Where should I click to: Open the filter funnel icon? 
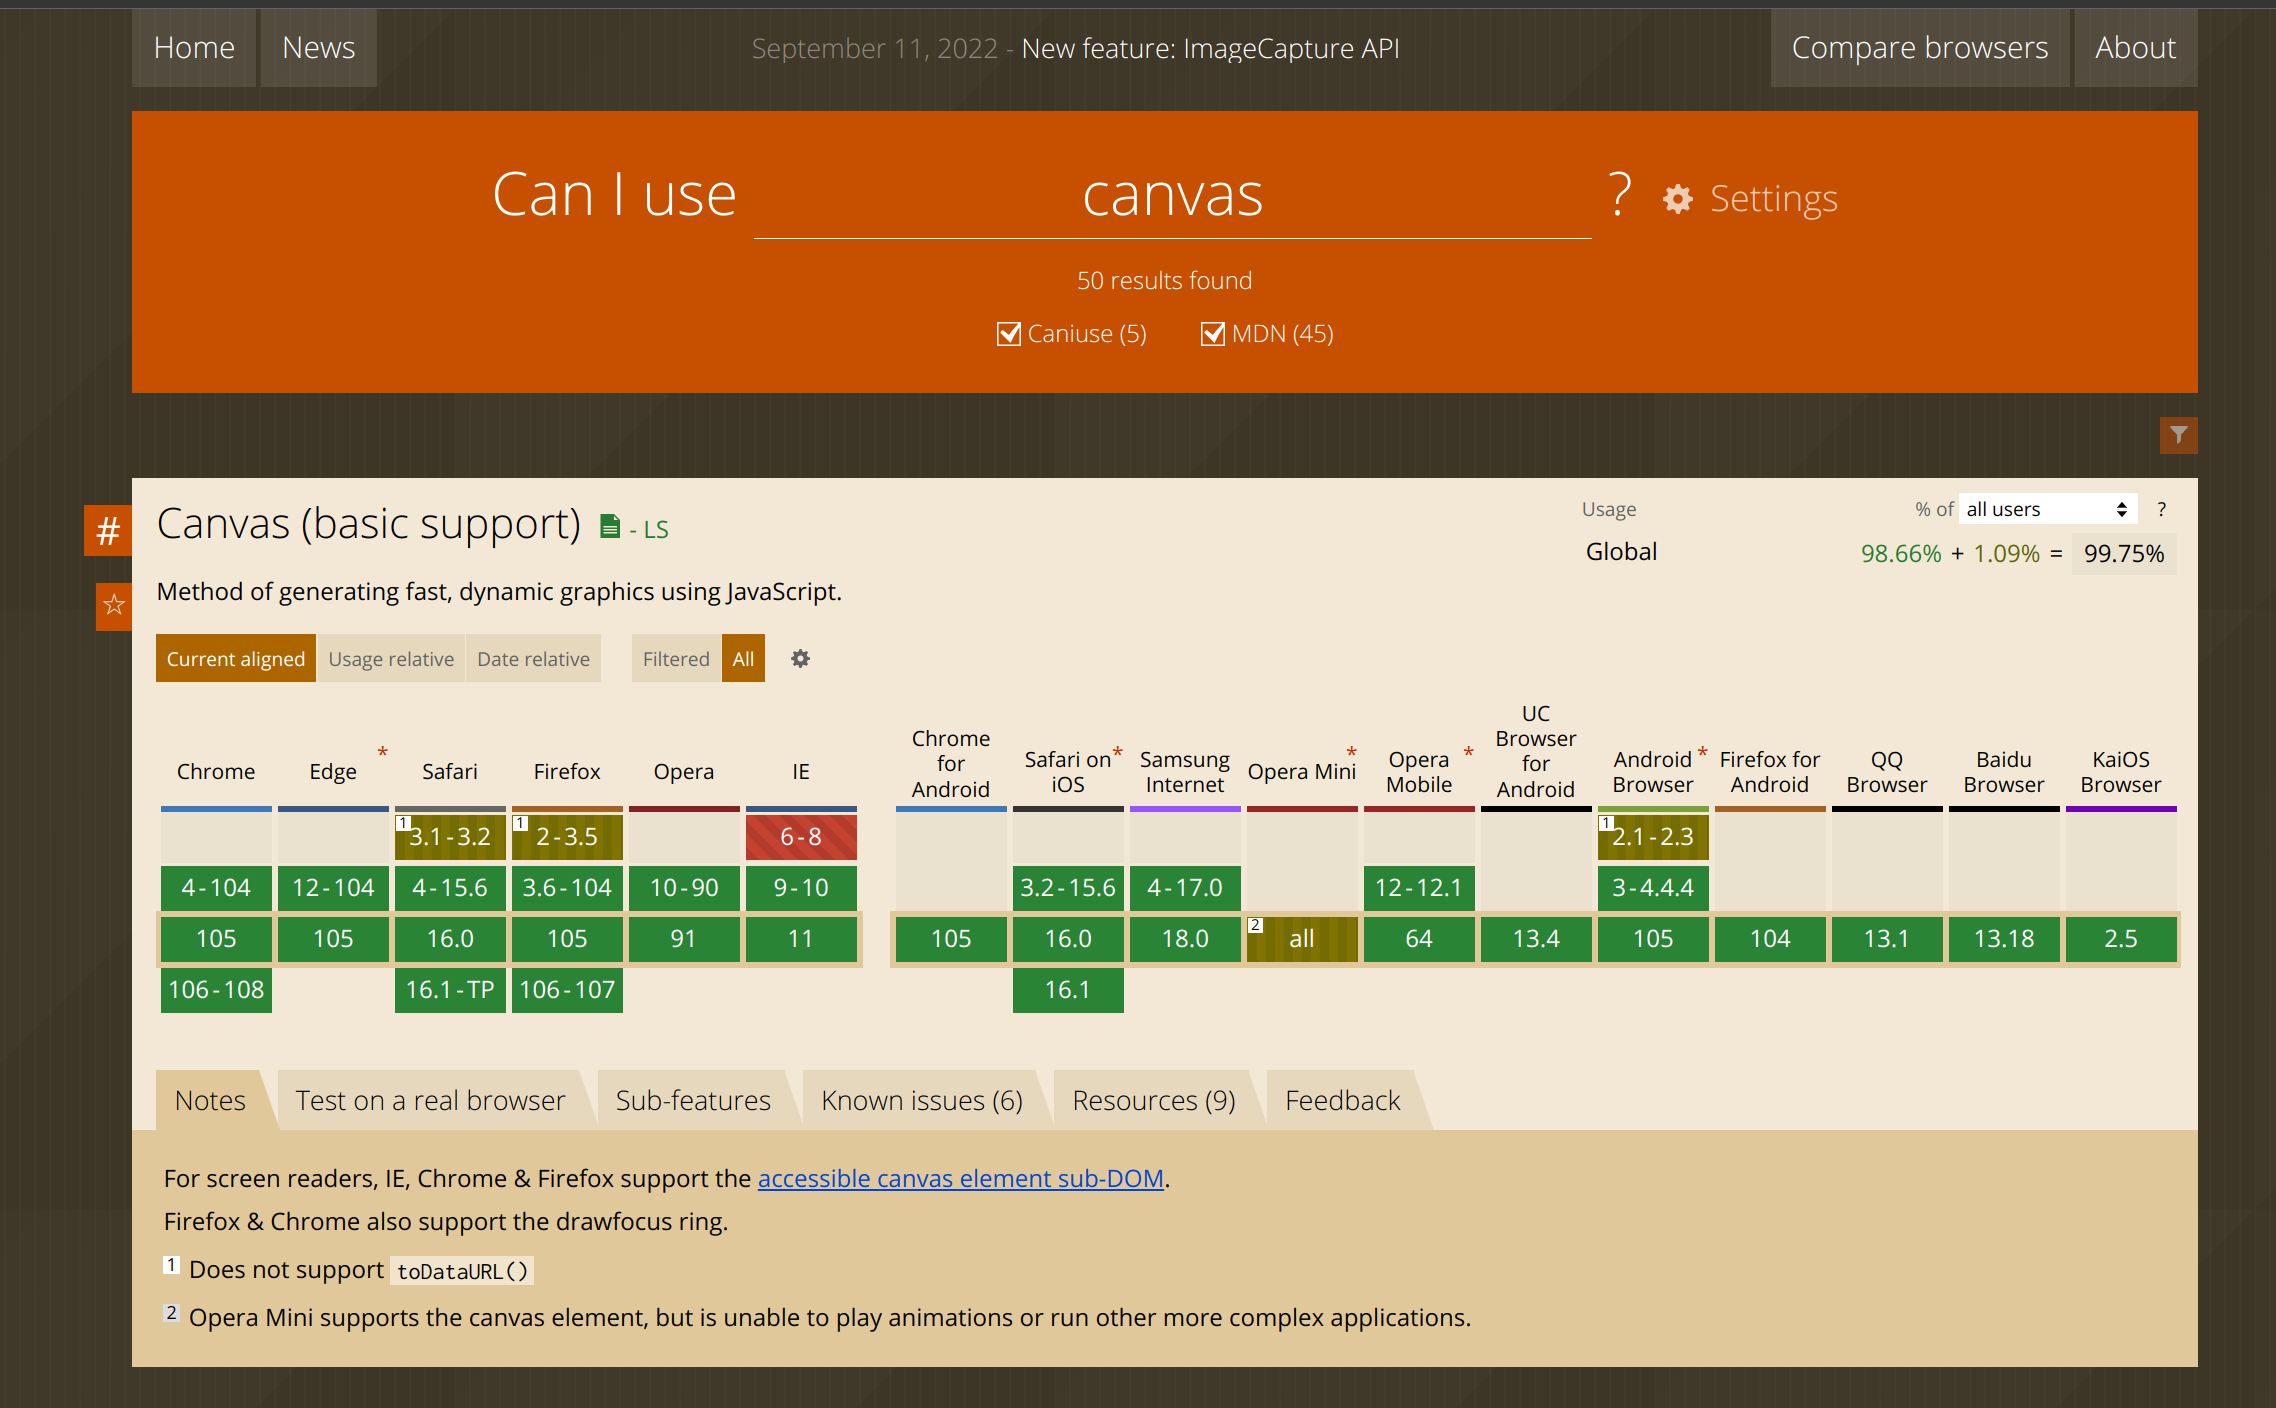coord(2178,435)
